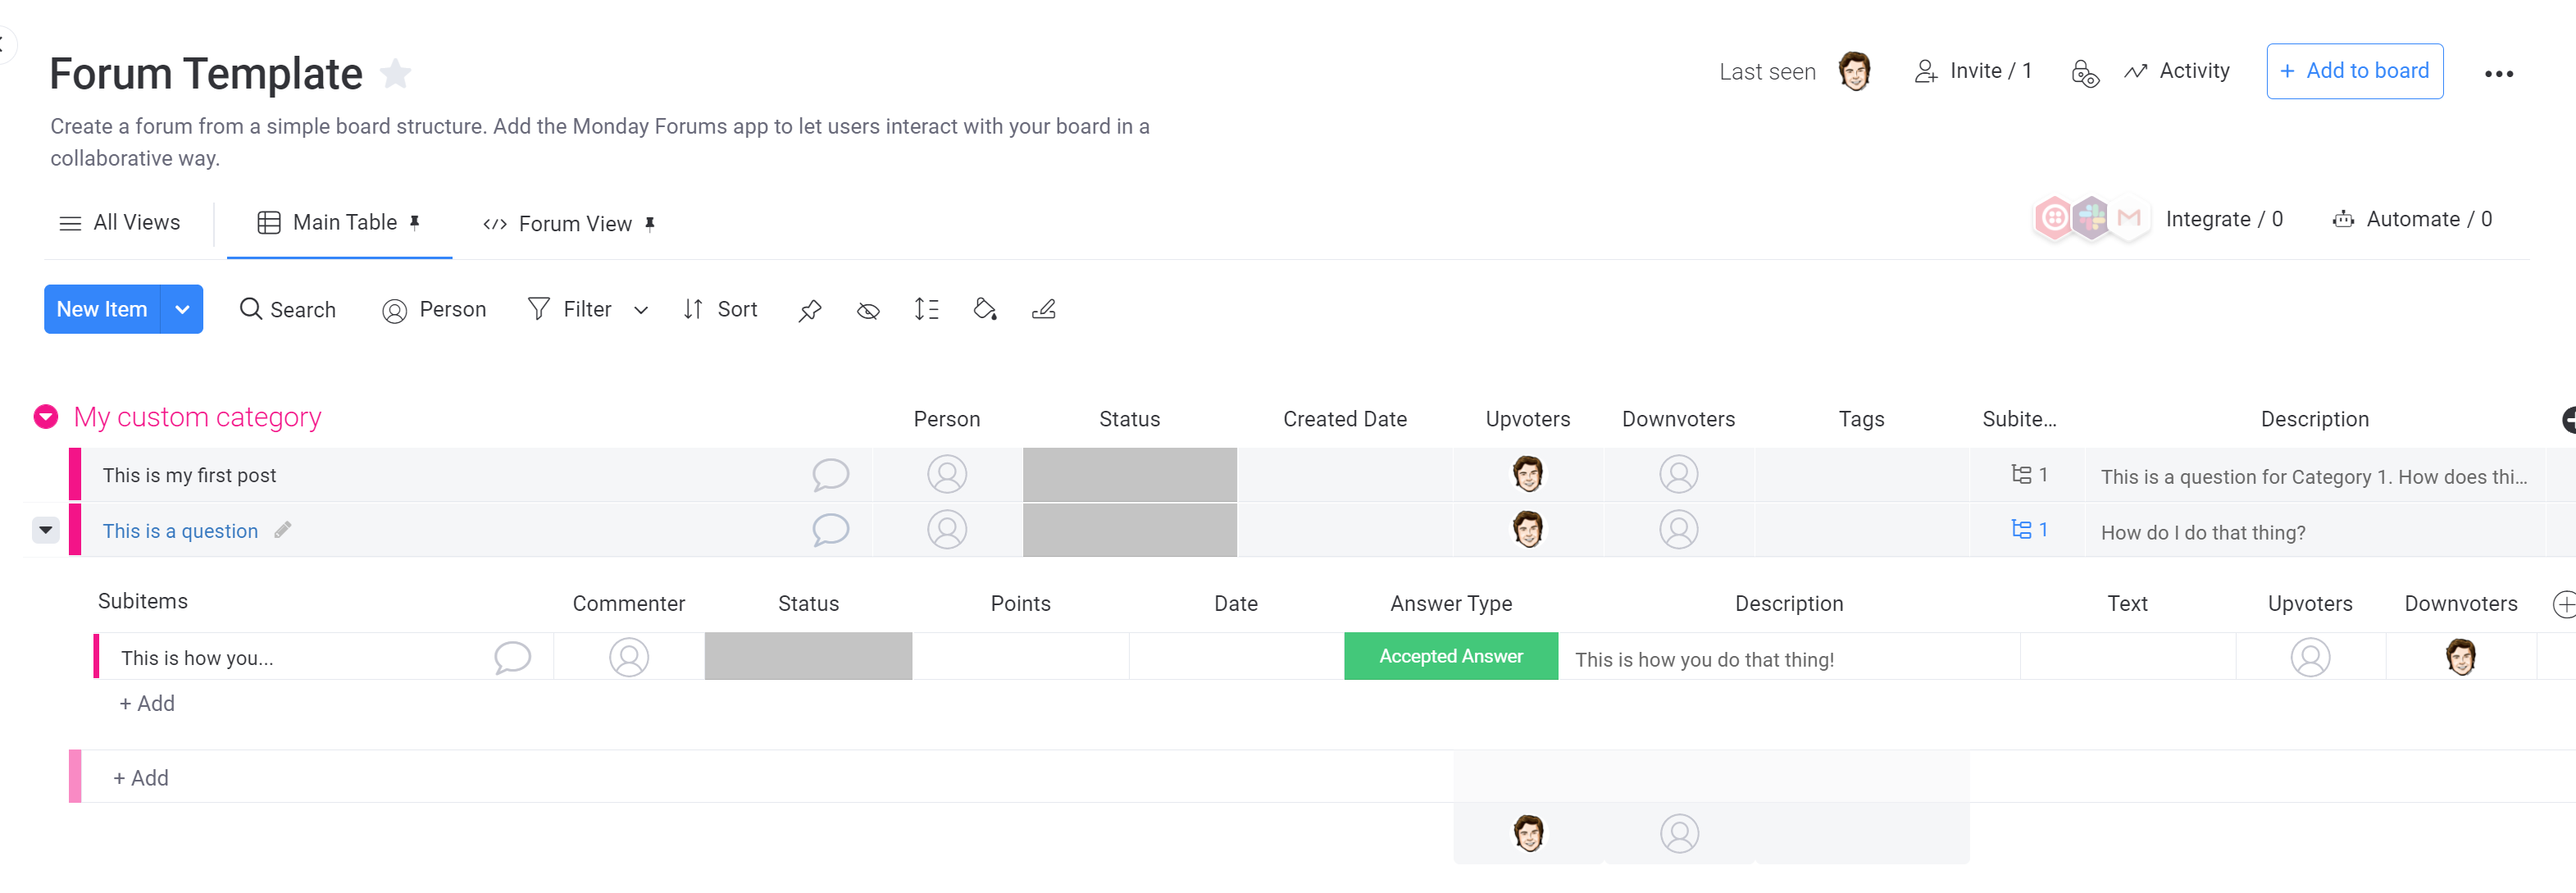
Task: Click the pin columns icon in toolbar
Action: click(x=809, y=310)
